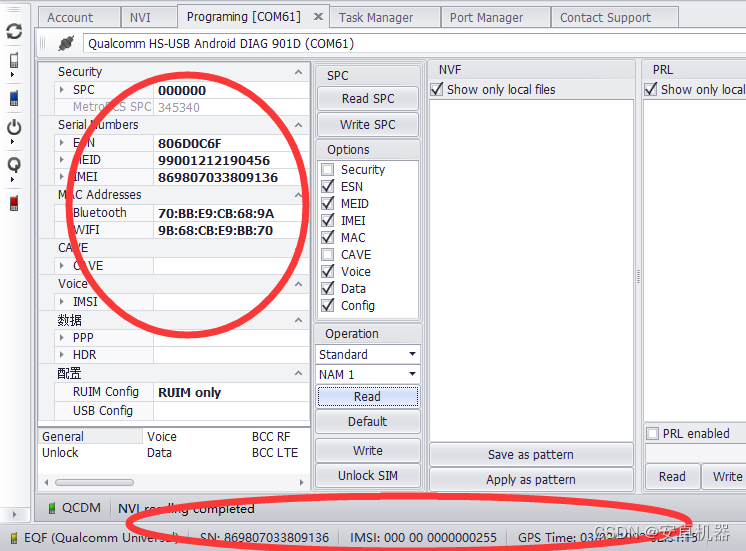Toggle the Security option checkbox
The image size is (746, 551).
[328, 169]
